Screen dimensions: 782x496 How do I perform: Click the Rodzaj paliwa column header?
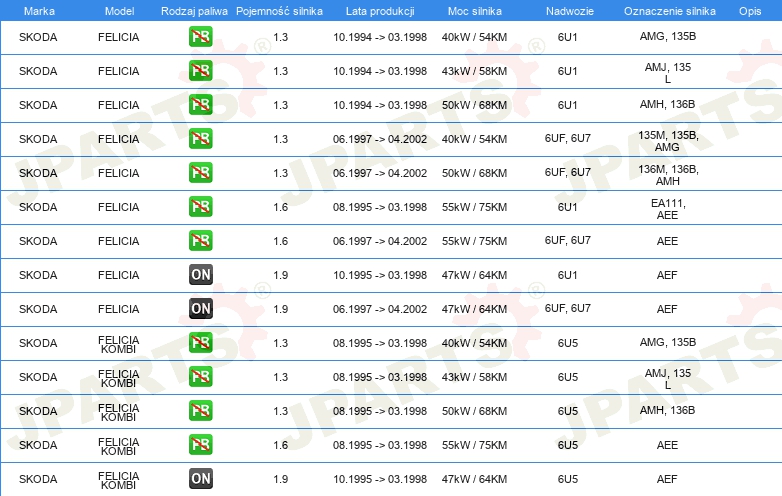click(x=194, y=11)
